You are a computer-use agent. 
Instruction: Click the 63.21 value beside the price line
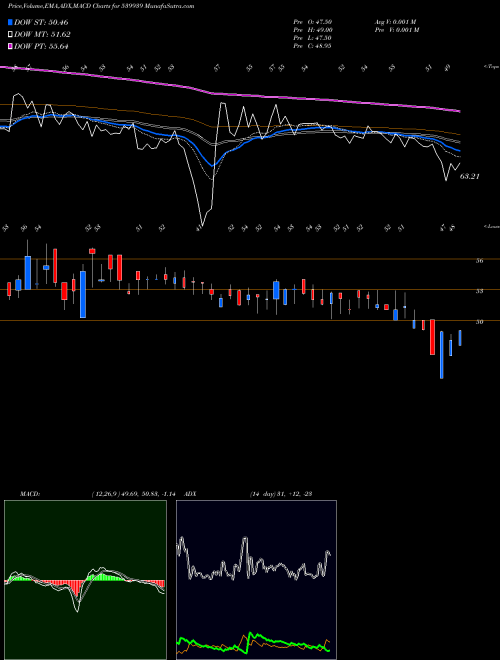coord(470,176)
